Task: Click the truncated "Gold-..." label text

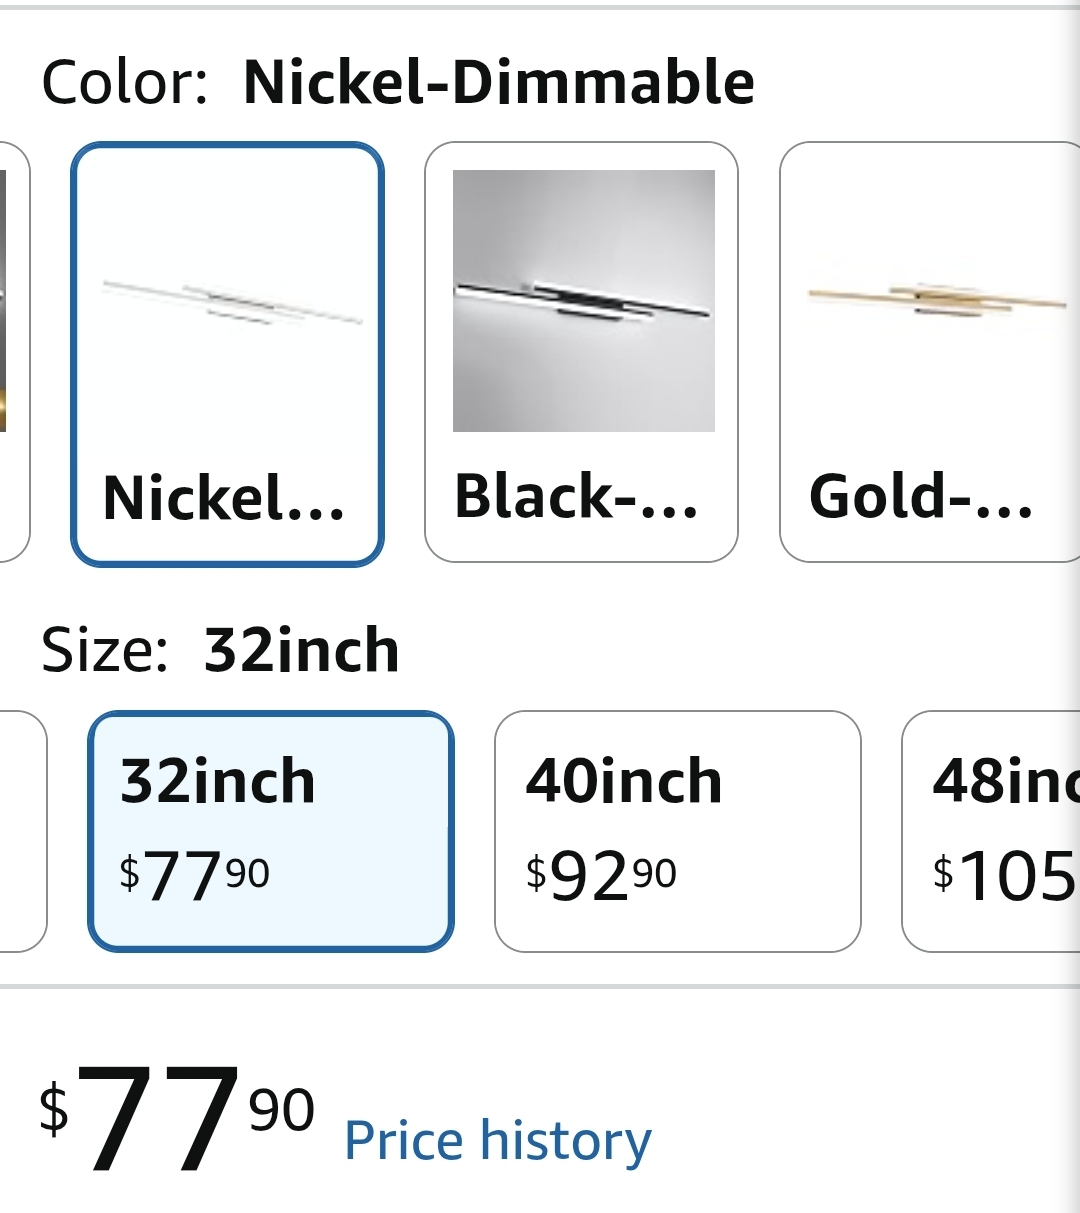Action: tap(921, 496)
